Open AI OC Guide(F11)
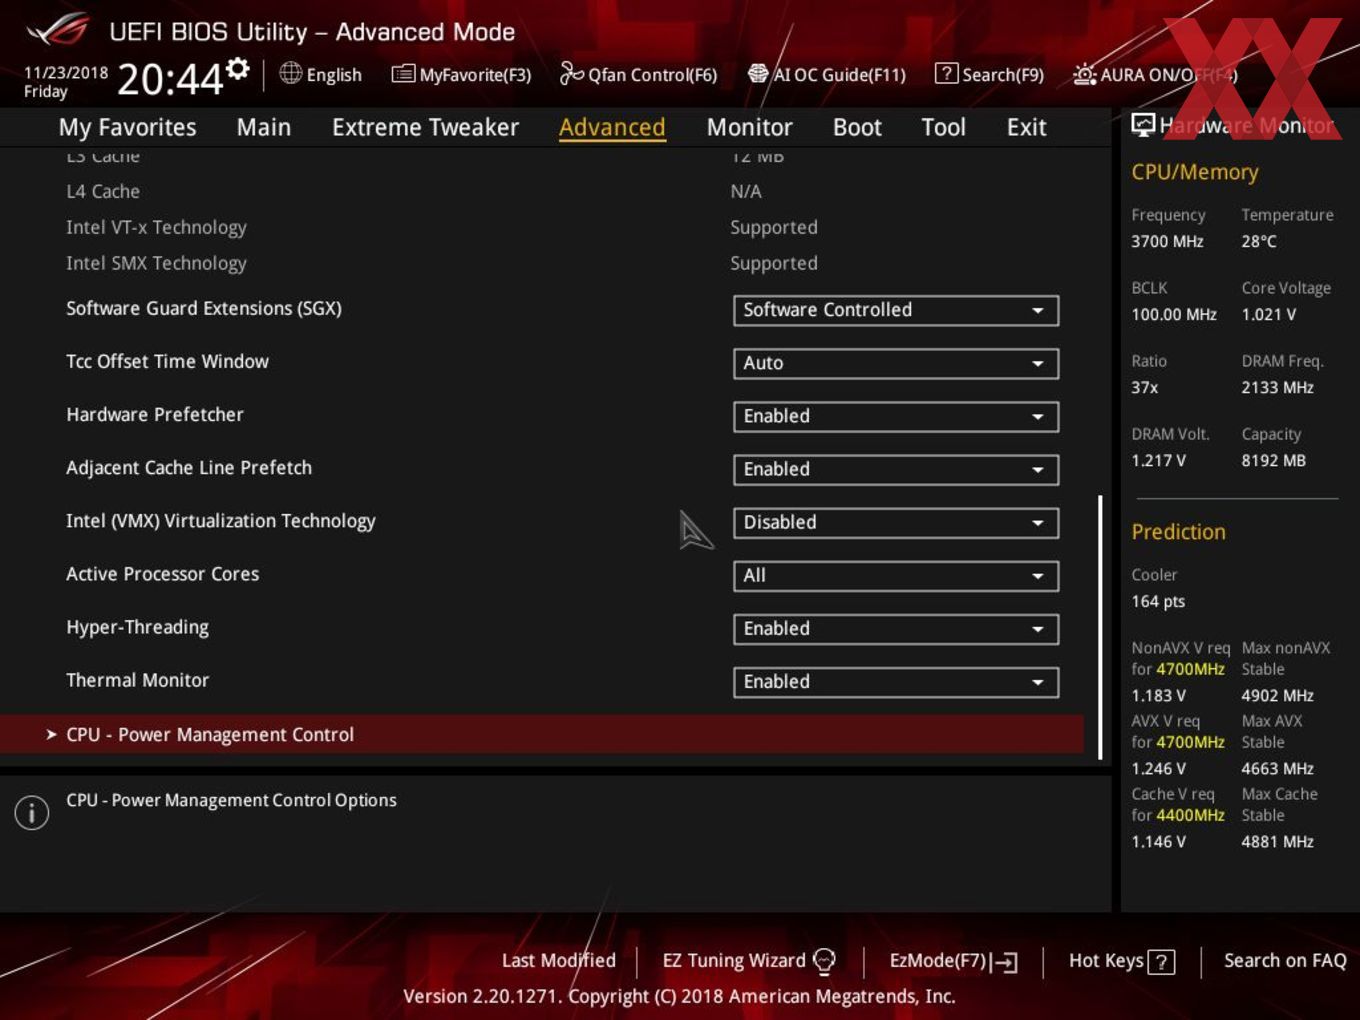The image size is (1360, 1020). tap(827, 74)
